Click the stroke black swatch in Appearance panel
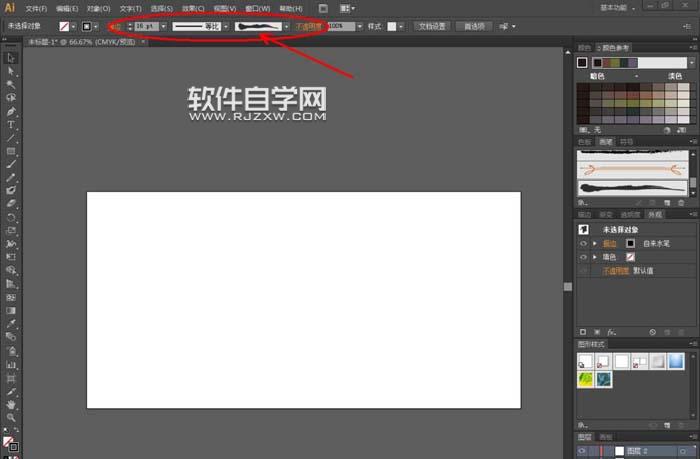The image size is (700, 459). 630,243
